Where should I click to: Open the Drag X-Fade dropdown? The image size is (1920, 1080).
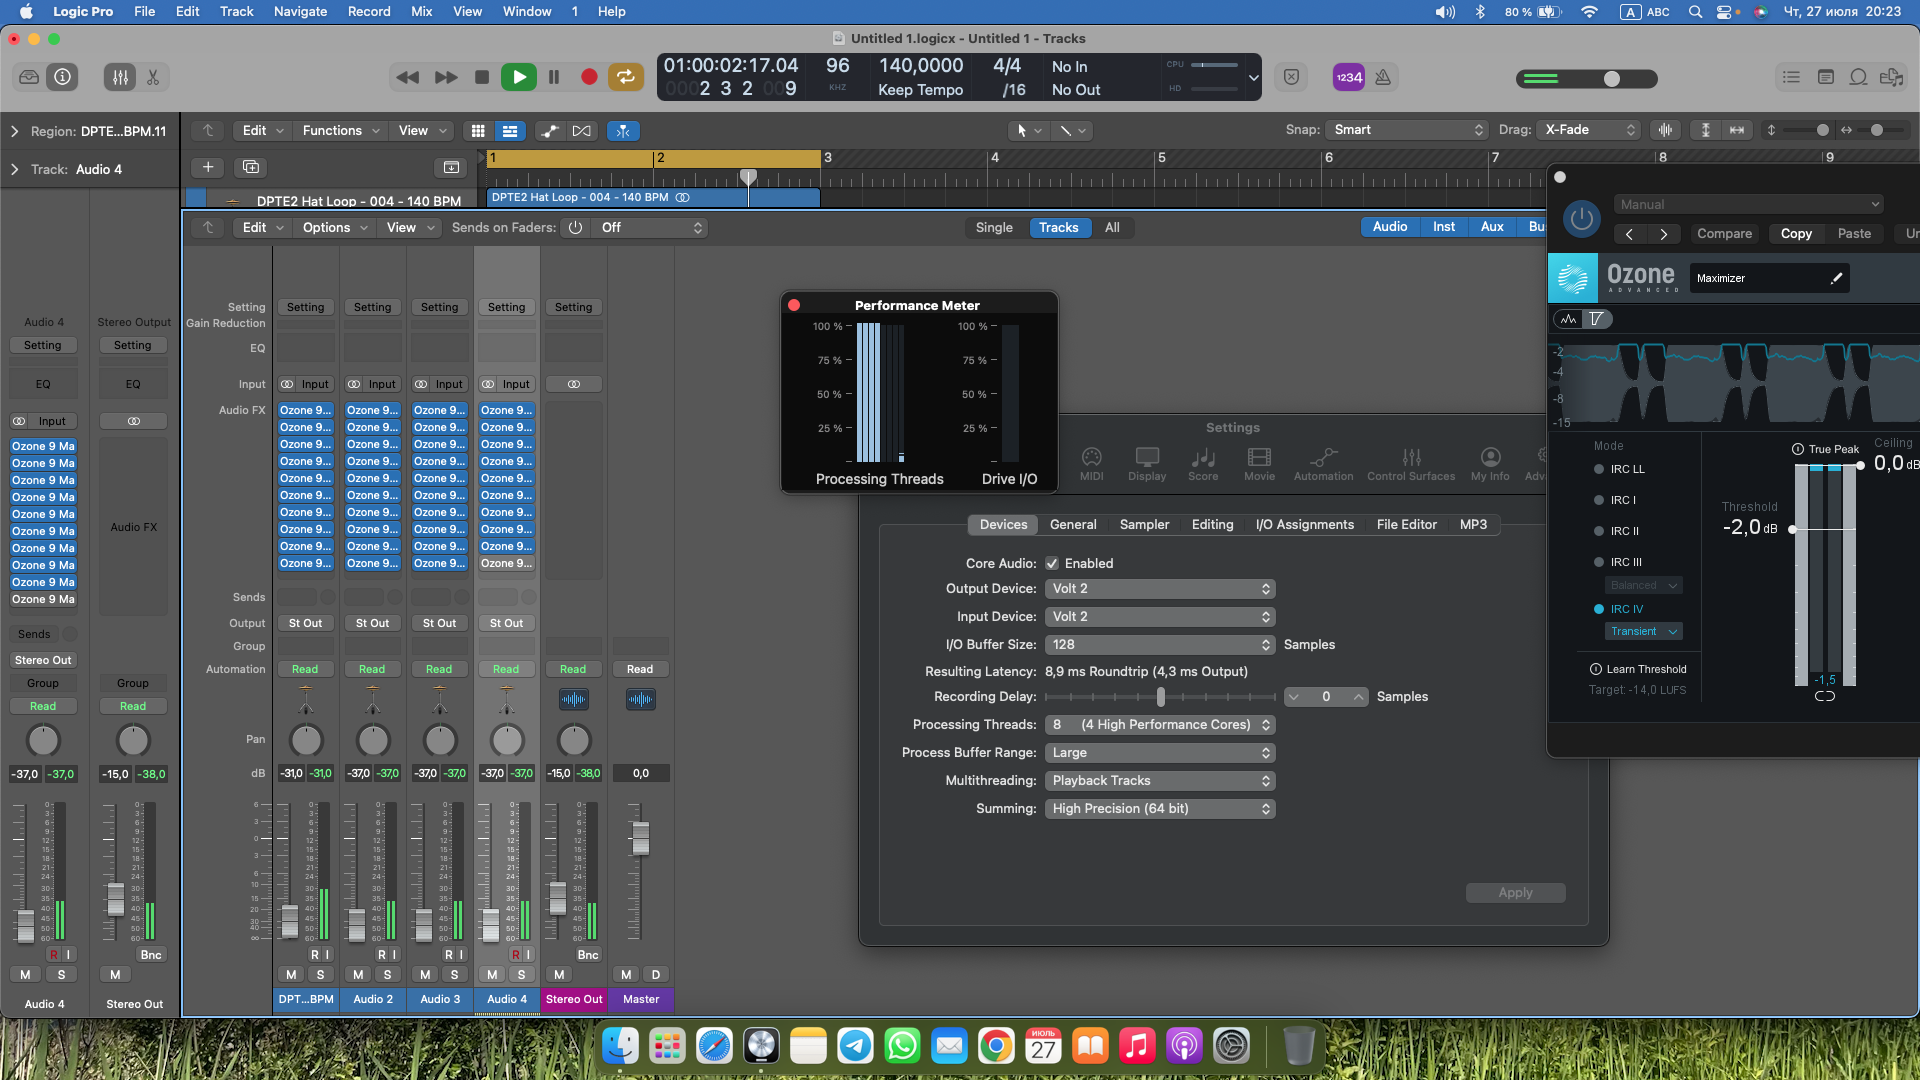click(x=1589, y=130)
